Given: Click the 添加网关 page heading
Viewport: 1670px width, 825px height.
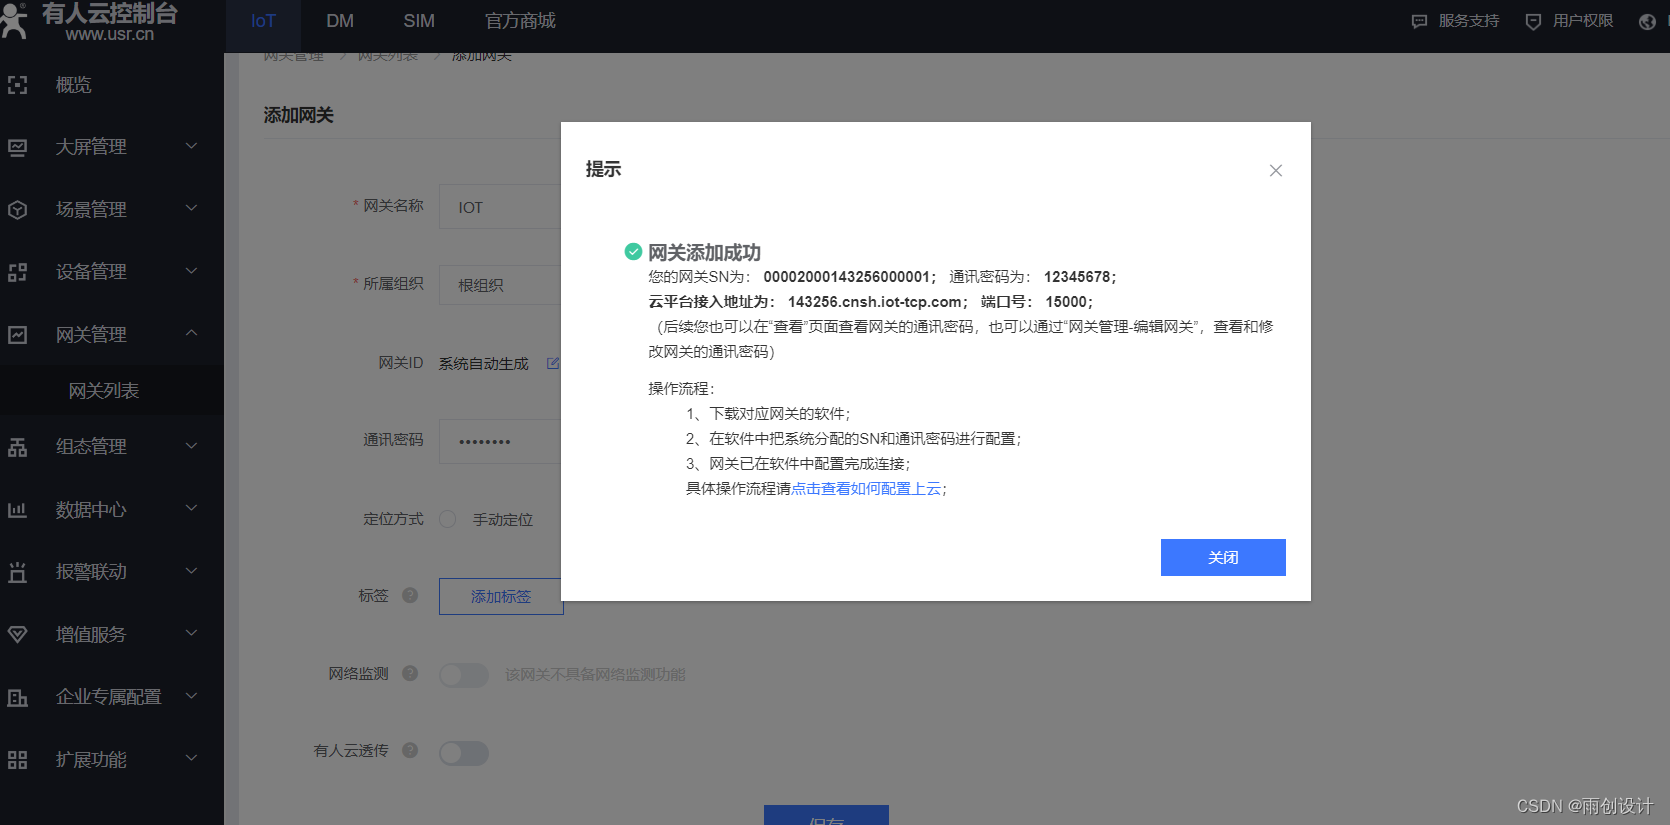Looking at the screenshot, I should pyautogui.click(x=298, y=116).
